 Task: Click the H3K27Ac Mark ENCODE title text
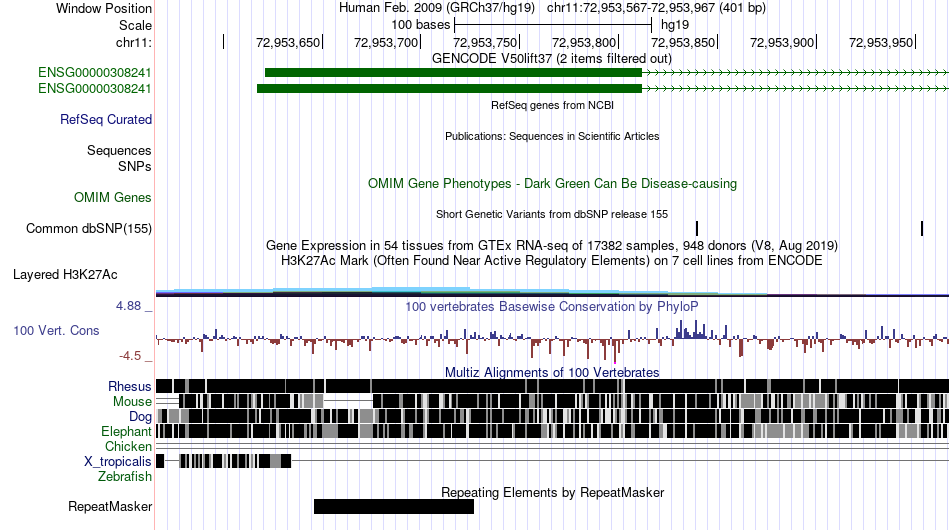pyautogui.click(x=552, y=260)
